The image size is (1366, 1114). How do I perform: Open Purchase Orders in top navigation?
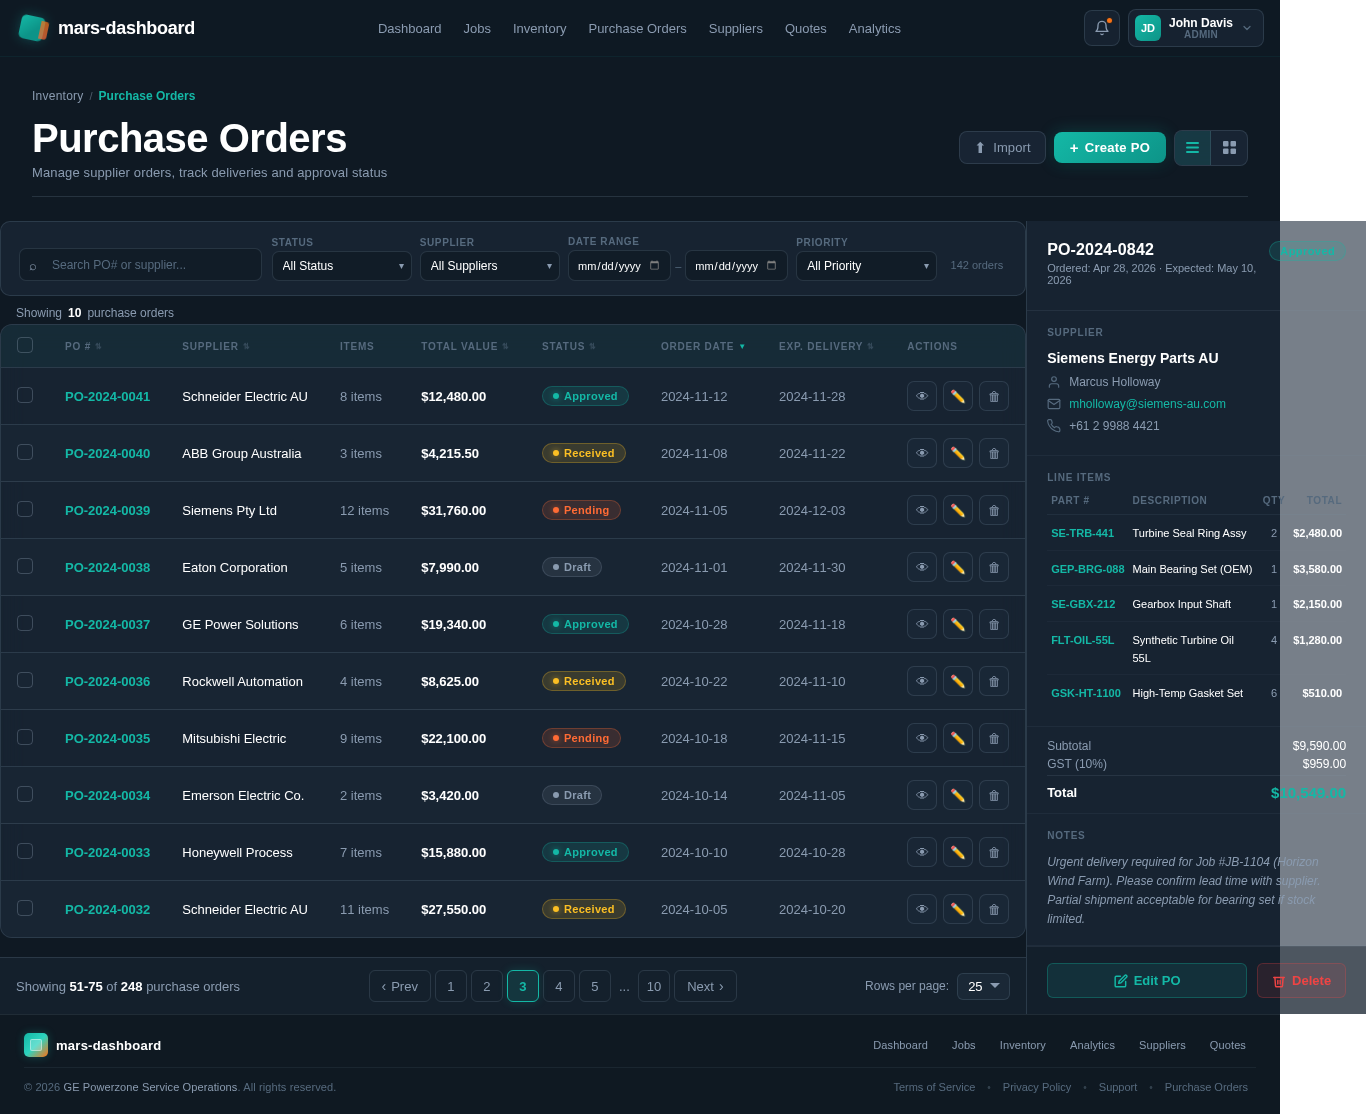pyautogui.click(x=637, y=28)
